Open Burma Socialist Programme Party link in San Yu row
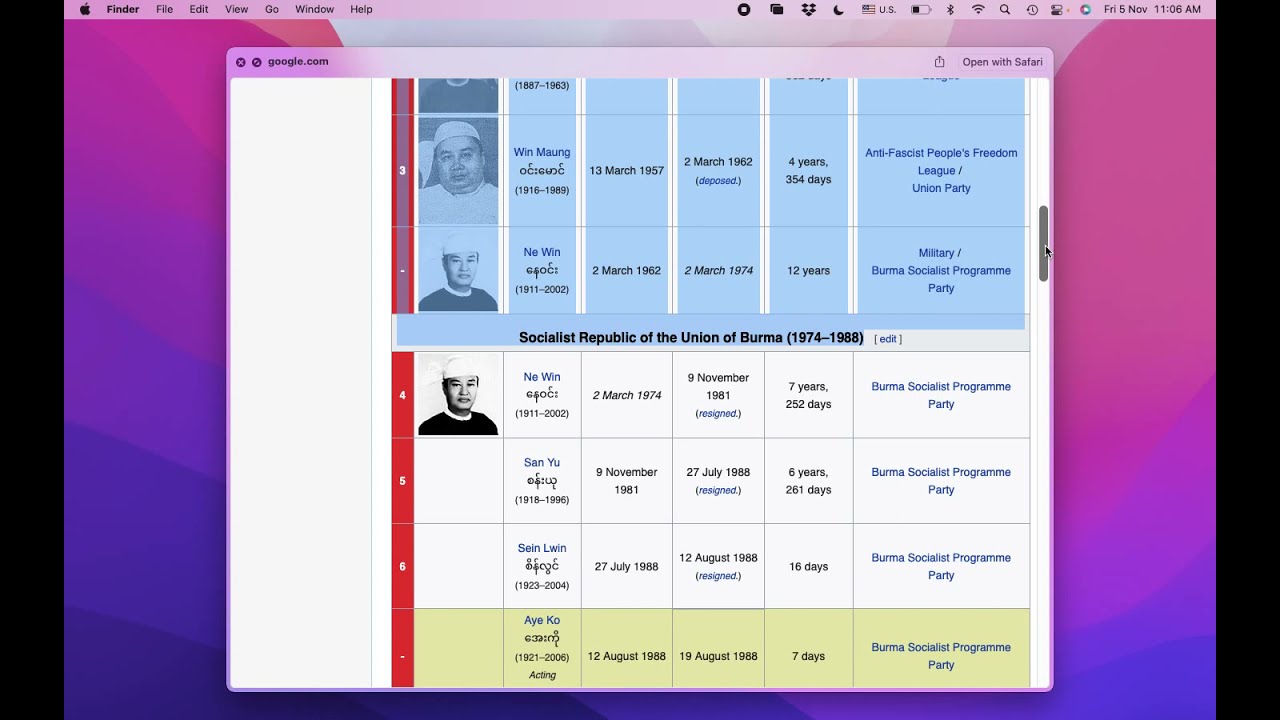The width and height of the screenshot is (1280, 720). (x=941, y=481)
